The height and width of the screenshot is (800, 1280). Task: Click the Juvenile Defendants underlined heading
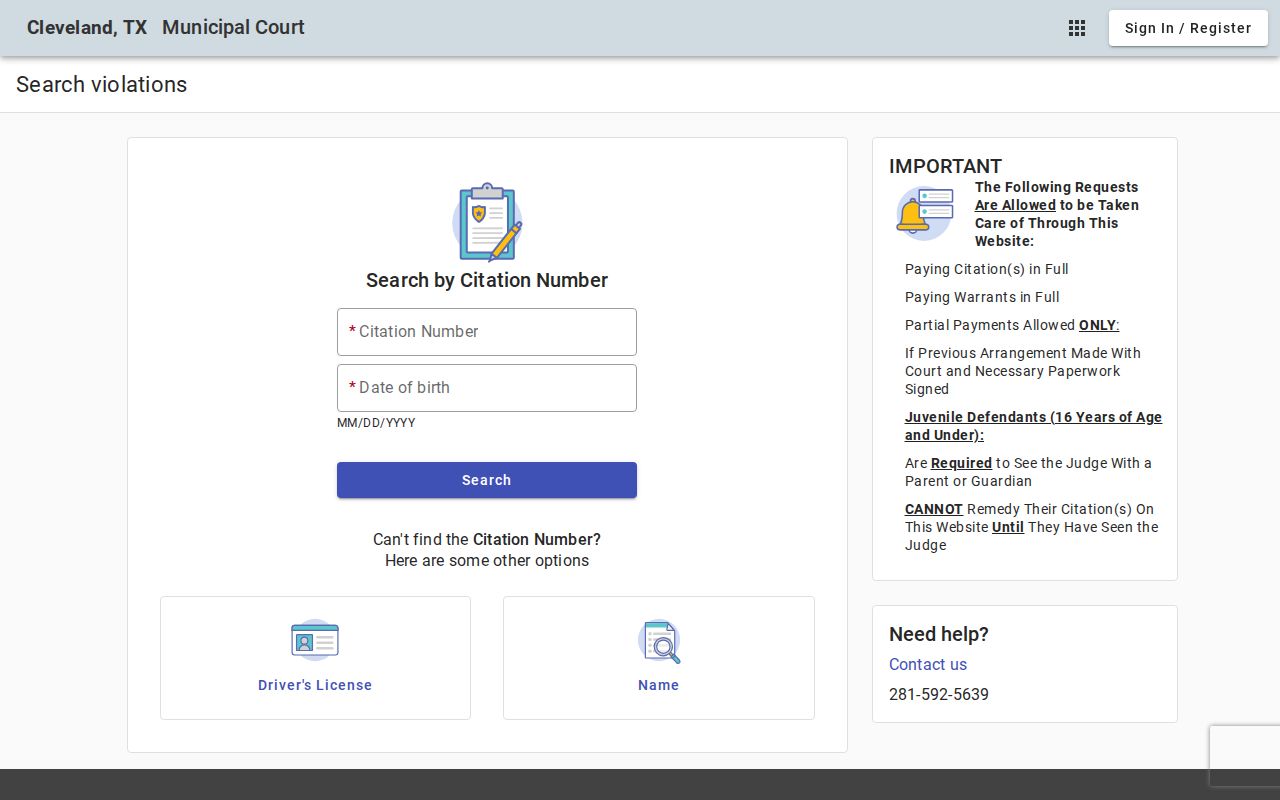pyautogui.click(x=1033, y=426)
